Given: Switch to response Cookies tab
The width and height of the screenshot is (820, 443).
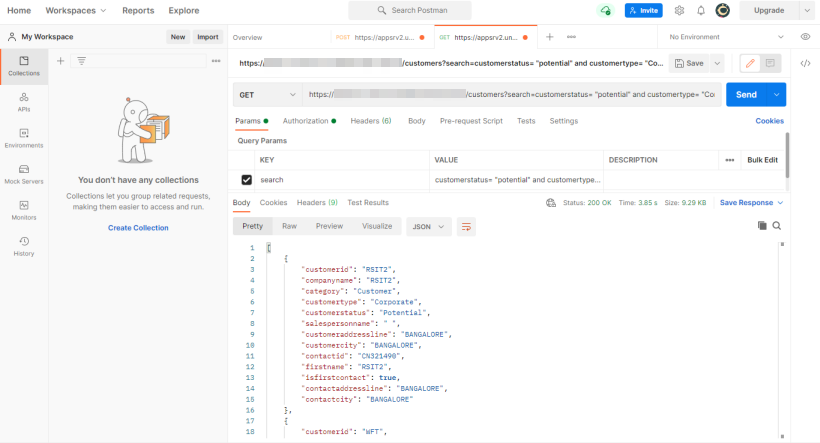Looking at the screenshot, I should click(x=274, y=202).
